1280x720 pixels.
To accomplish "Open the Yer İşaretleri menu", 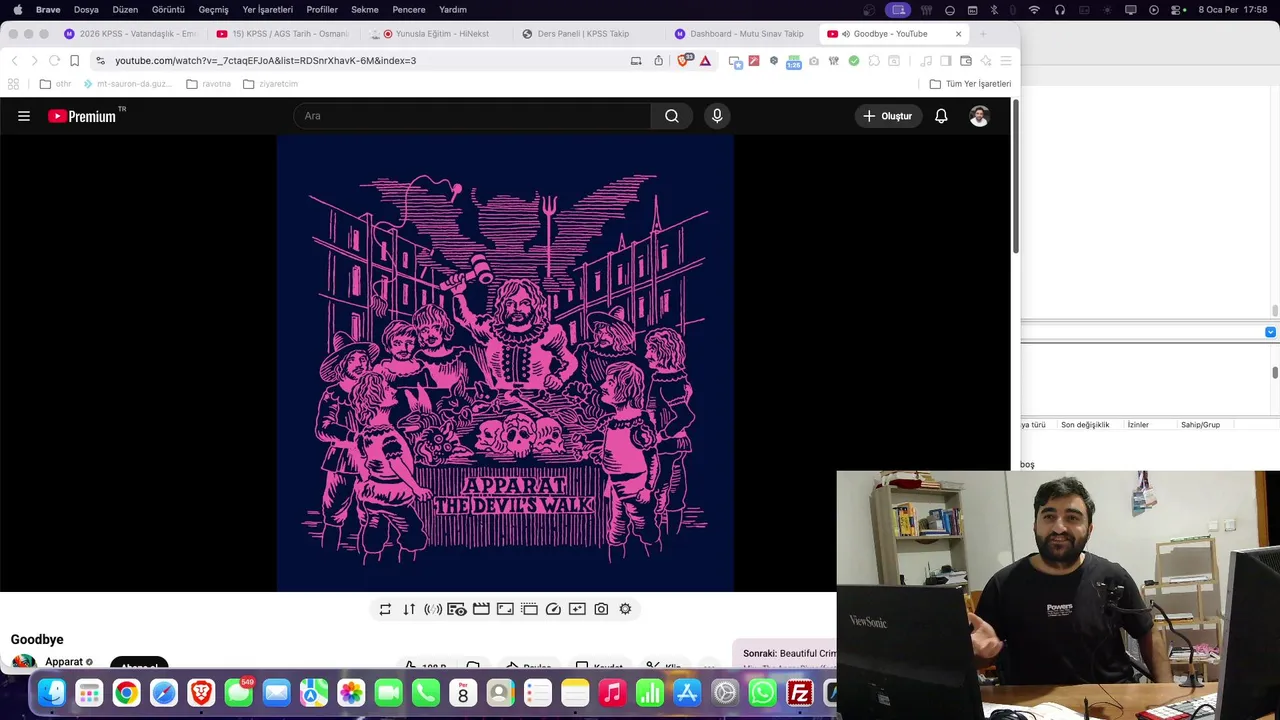I will [x=267, y=10].
